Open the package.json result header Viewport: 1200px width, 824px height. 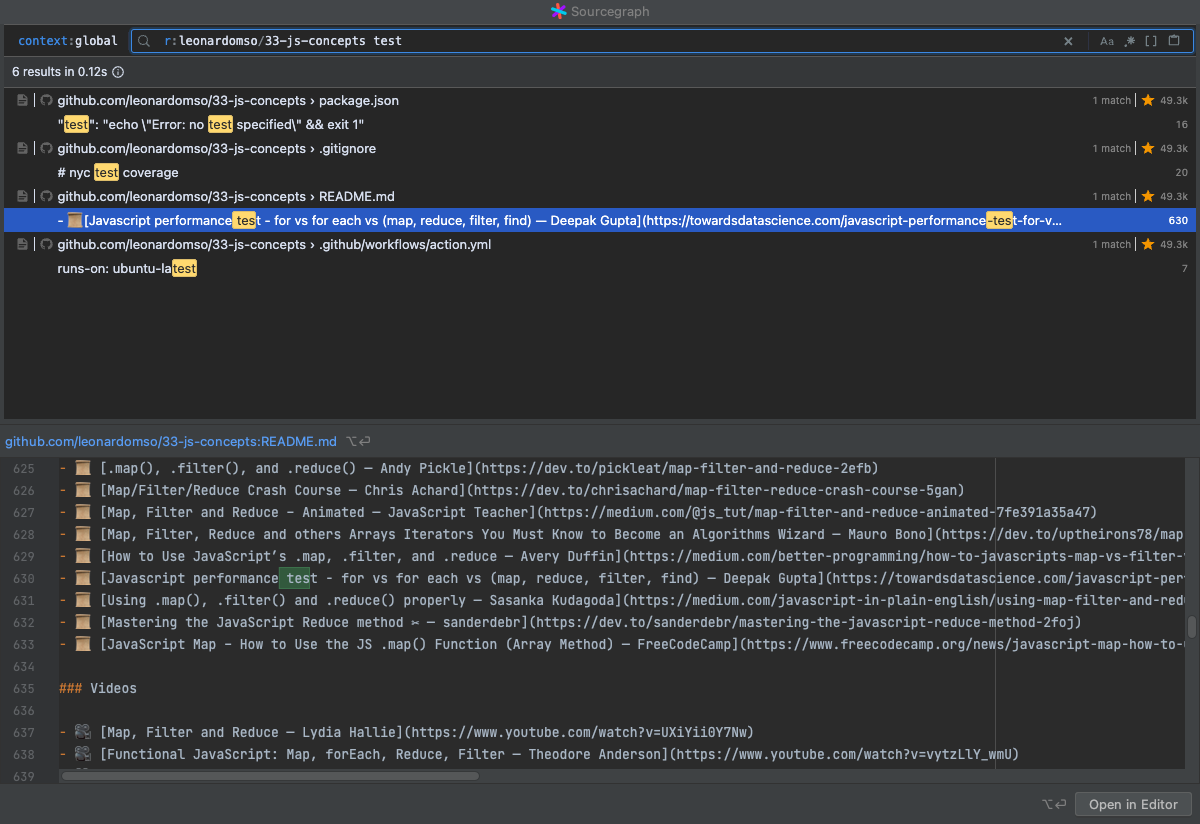click(x=600, y=100)
